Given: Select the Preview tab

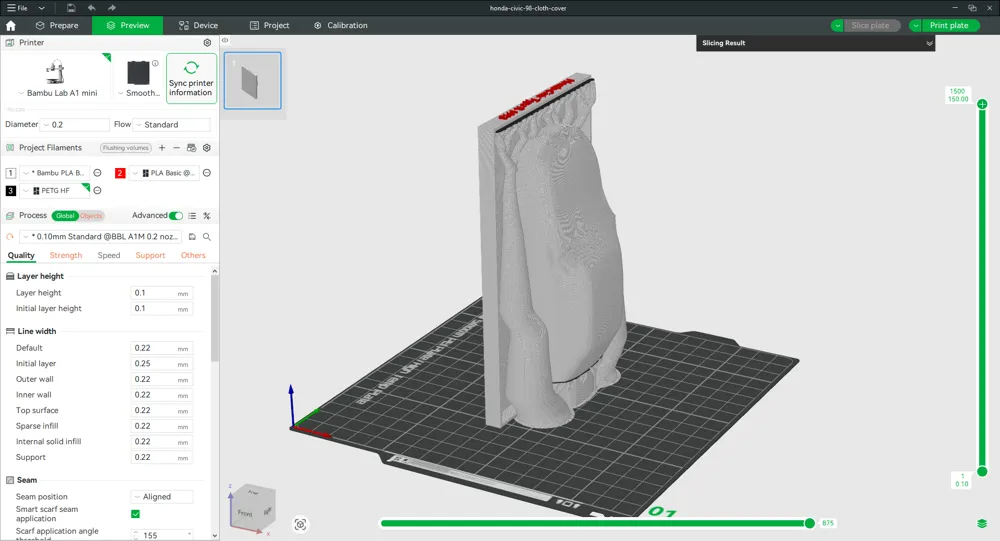Looking at the screenshot, I should [128, 26].
